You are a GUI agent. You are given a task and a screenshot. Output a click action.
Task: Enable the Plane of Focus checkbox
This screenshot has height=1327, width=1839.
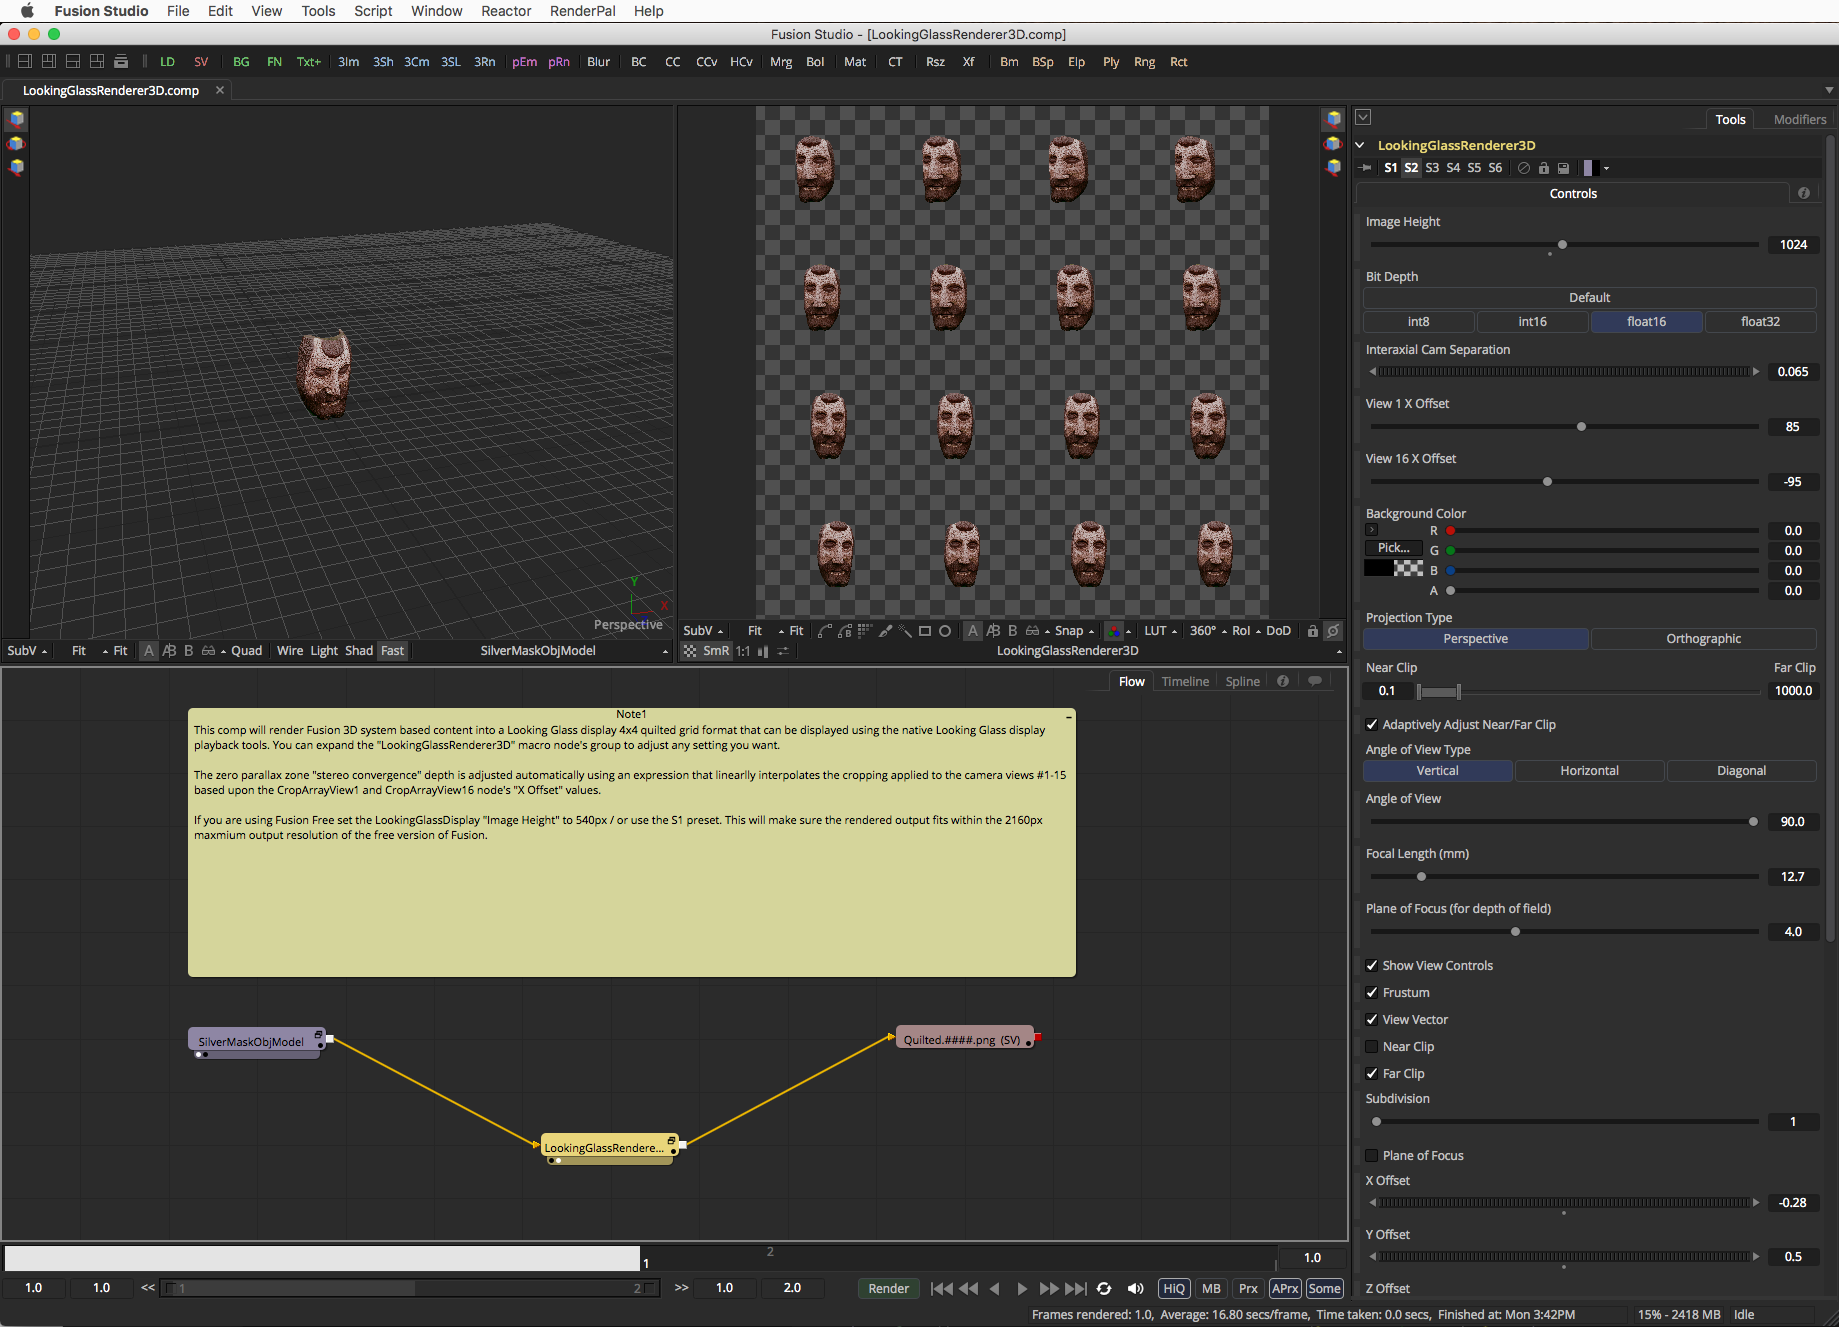1372,1155
